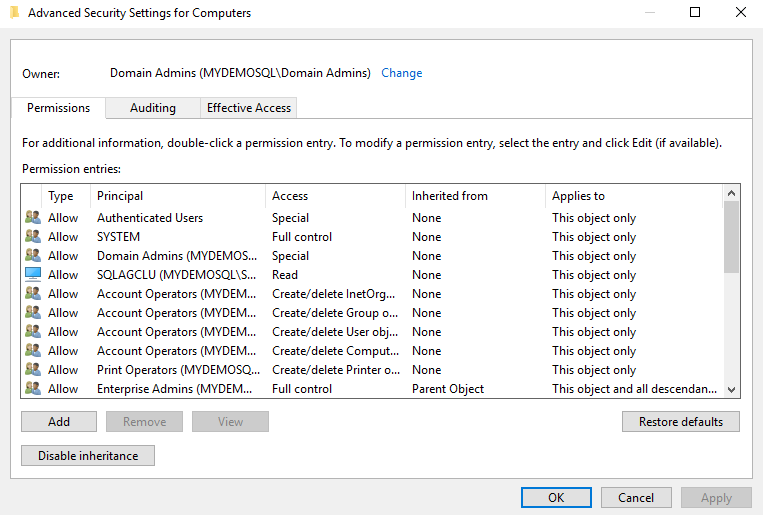Click the Domain Admins row icon
The width and height of the screenshot is (763, 515).
pyautogui.click(x=32, y=256)
